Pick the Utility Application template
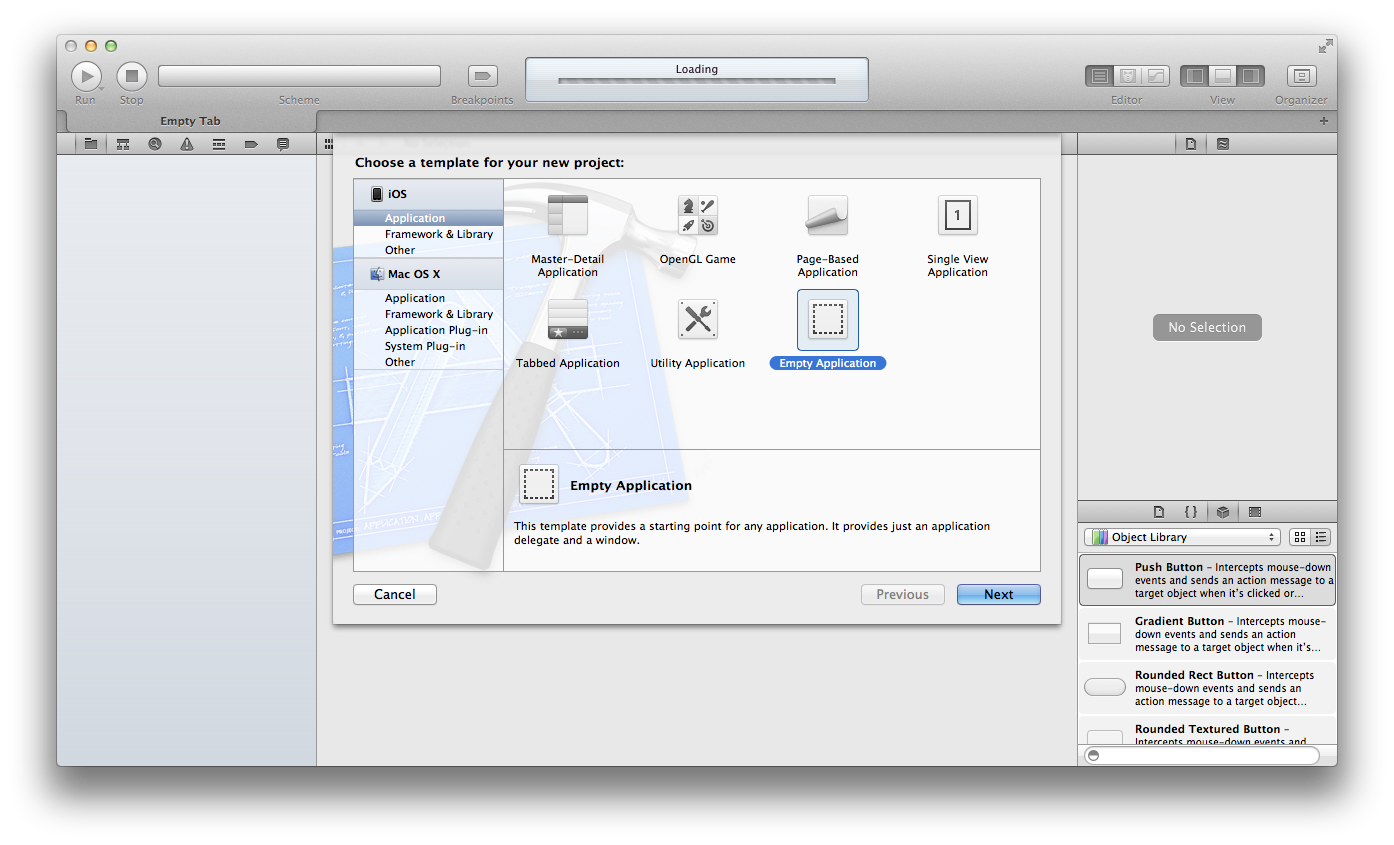The height and width of the screenshot is (845, 1394). (698, 333)
